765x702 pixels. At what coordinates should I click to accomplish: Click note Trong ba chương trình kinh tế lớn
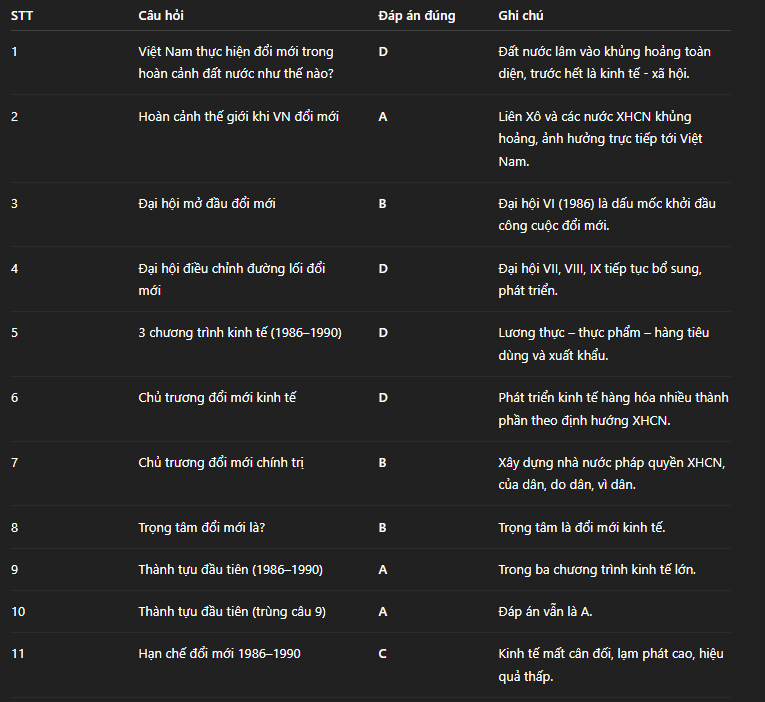coord(597,570)
